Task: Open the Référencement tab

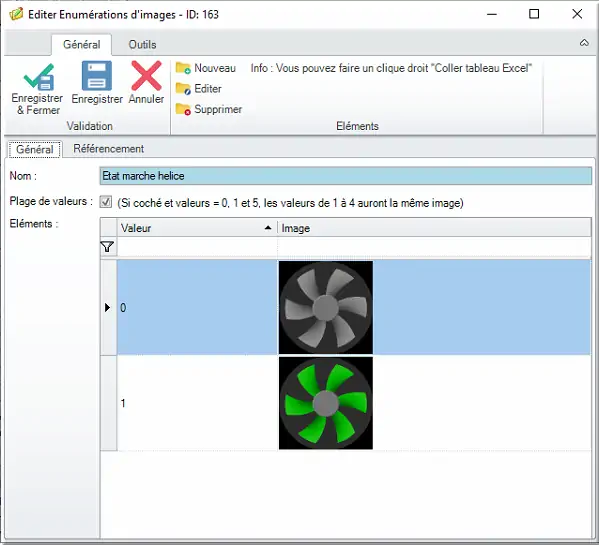Action: coord(108,149)
